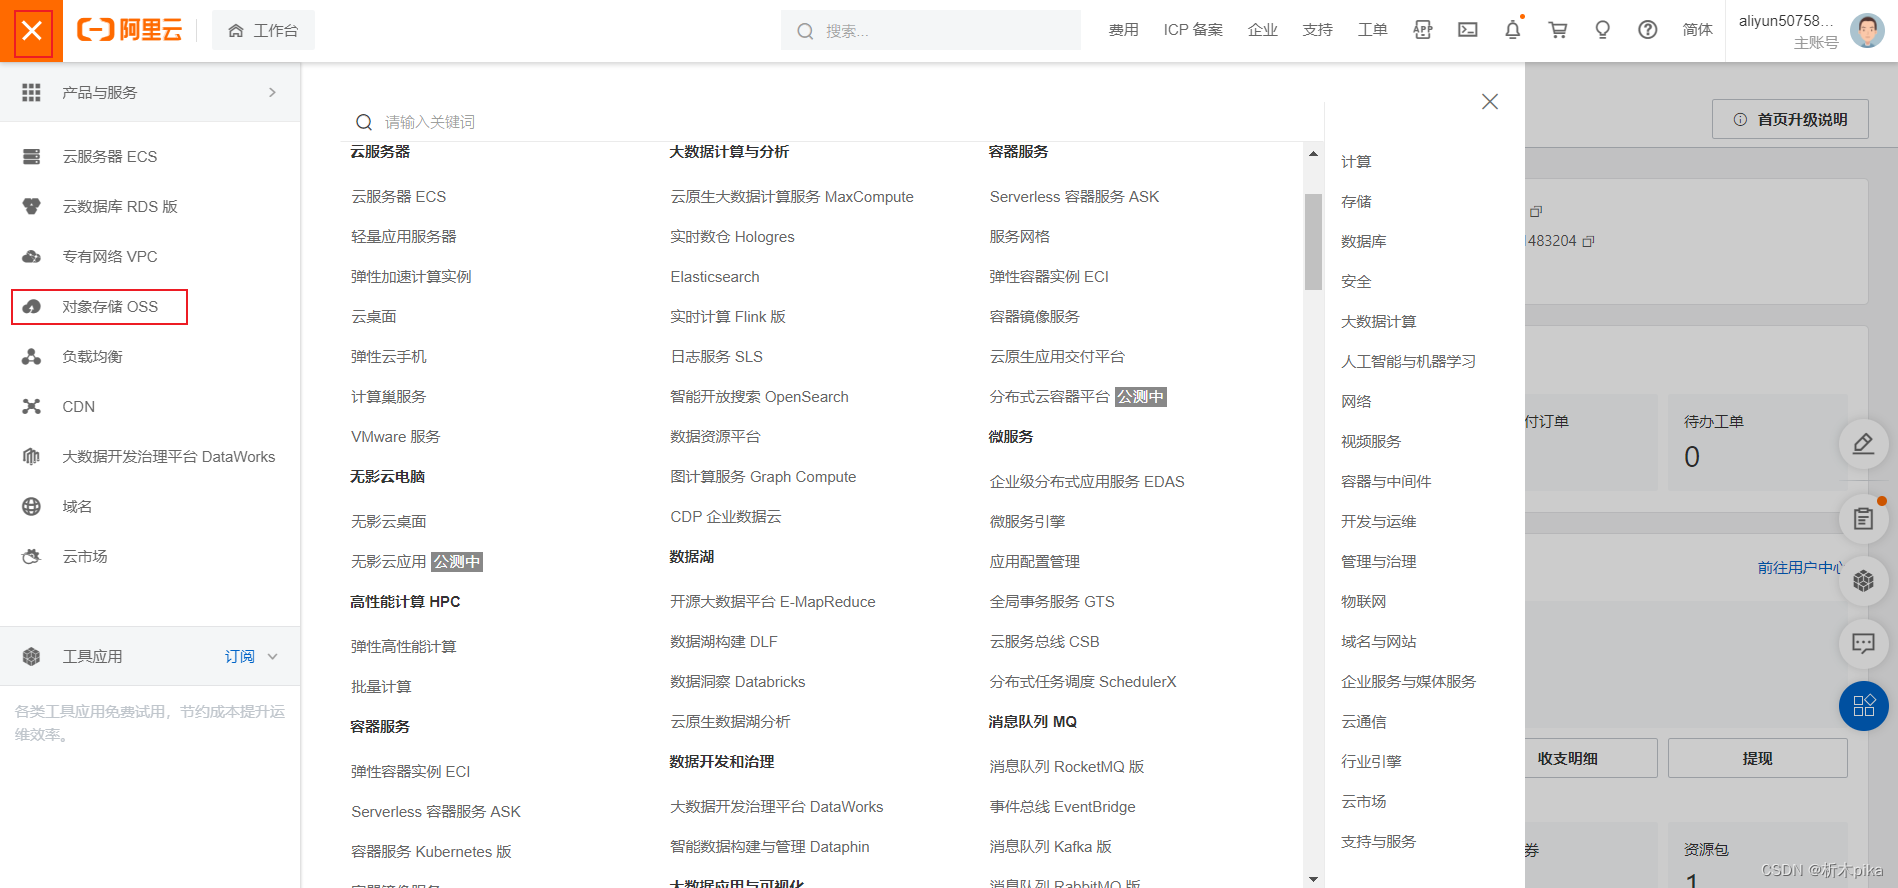Open 消息队列 RocketMQ 版 link
The image size is (1898, 888).
(x=1066, y=766)
